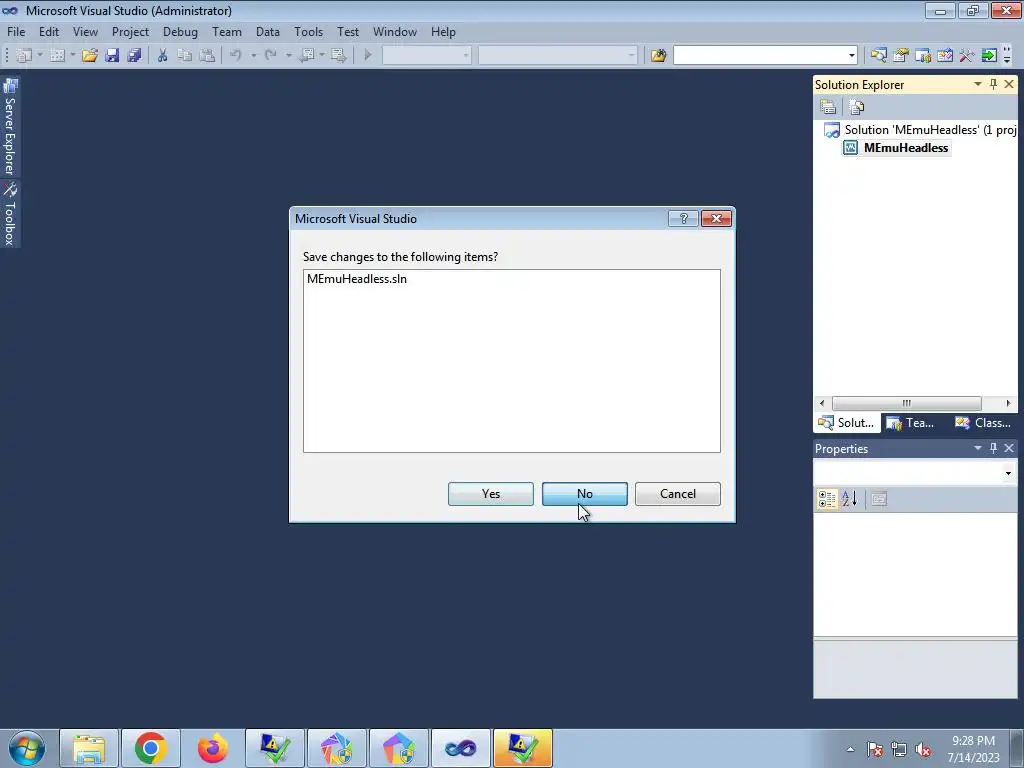Open the Edit menu

click(x=49, y=31)
